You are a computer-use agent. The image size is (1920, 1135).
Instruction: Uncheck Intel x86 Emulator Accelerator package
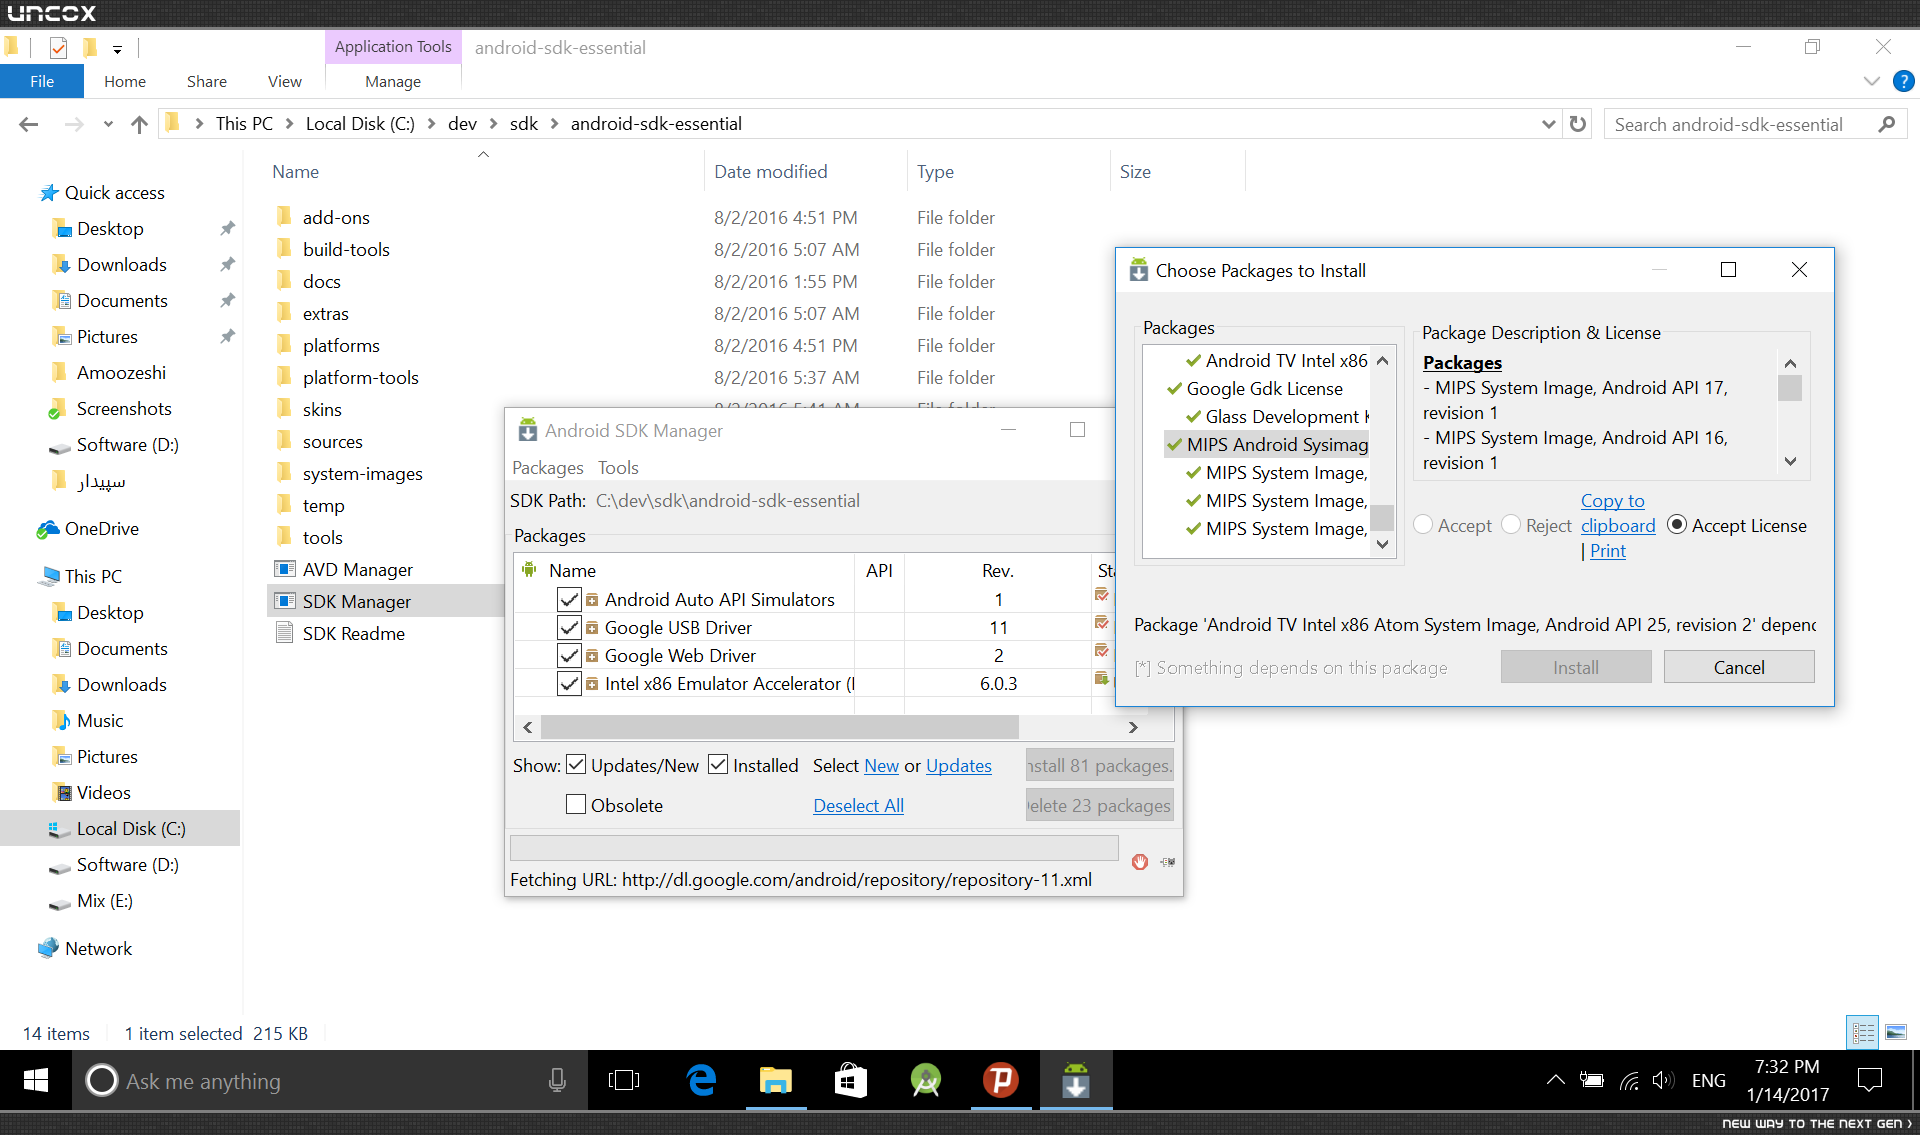click(x=569, y=684)
